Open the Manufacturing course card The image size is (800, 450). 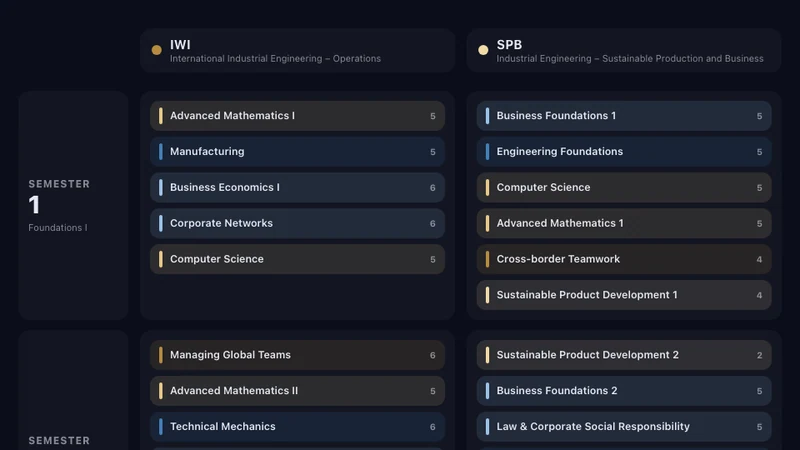pyautogui.click(x=297, y=152)
